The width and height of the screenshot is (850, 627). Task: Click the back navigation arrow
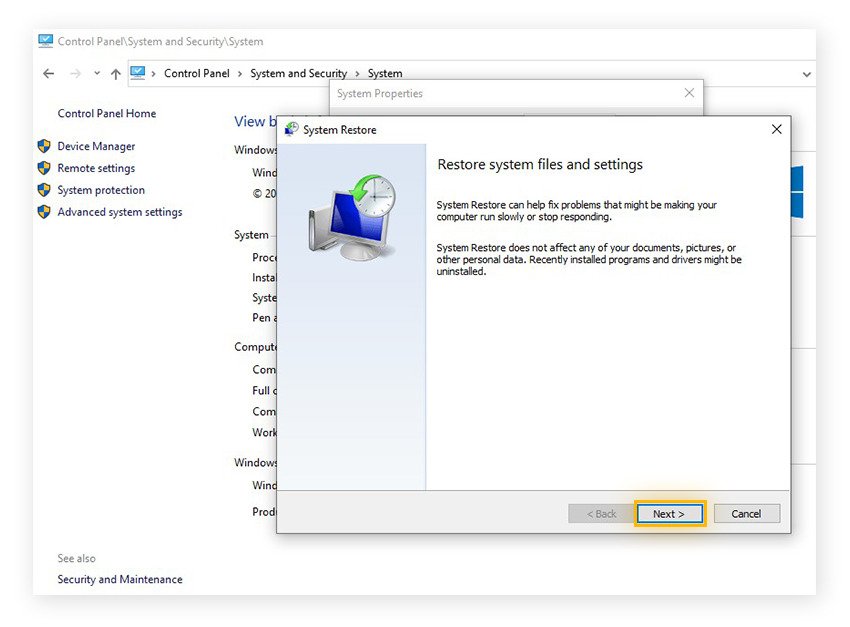pos(48,73)
